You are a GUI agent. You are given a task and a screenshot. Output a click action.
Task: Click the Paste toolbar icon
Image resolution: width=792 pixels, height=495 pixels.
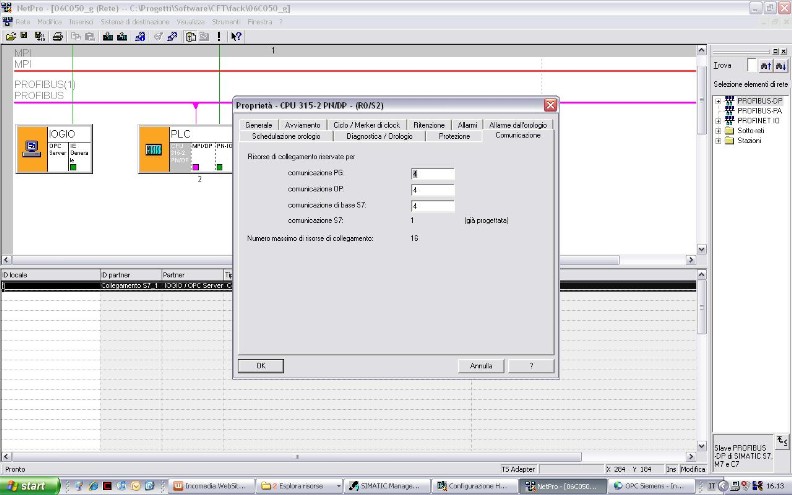[90, 36]
